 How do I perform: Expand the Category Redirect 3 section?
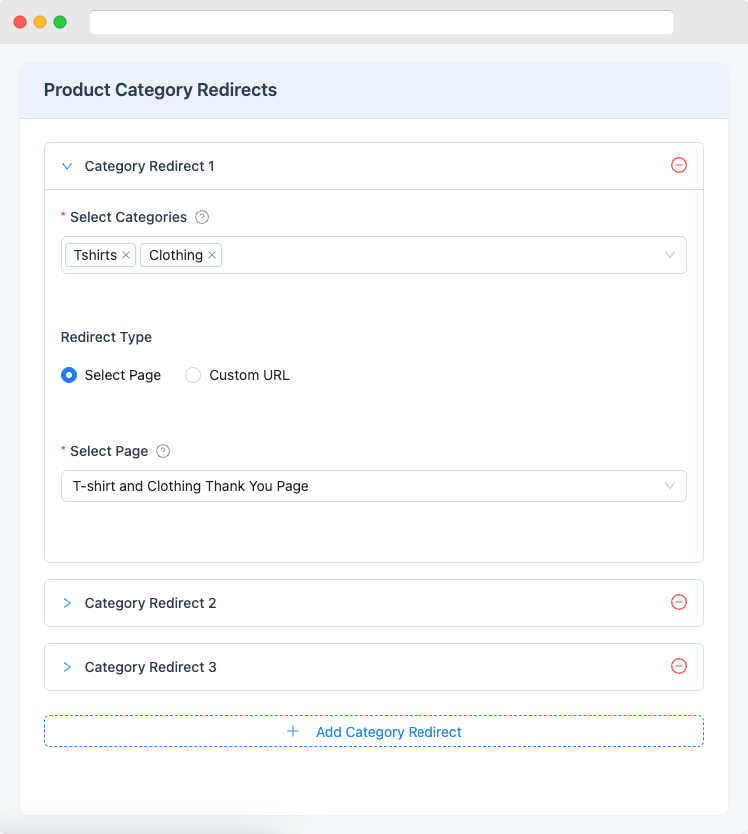[67, 666]
